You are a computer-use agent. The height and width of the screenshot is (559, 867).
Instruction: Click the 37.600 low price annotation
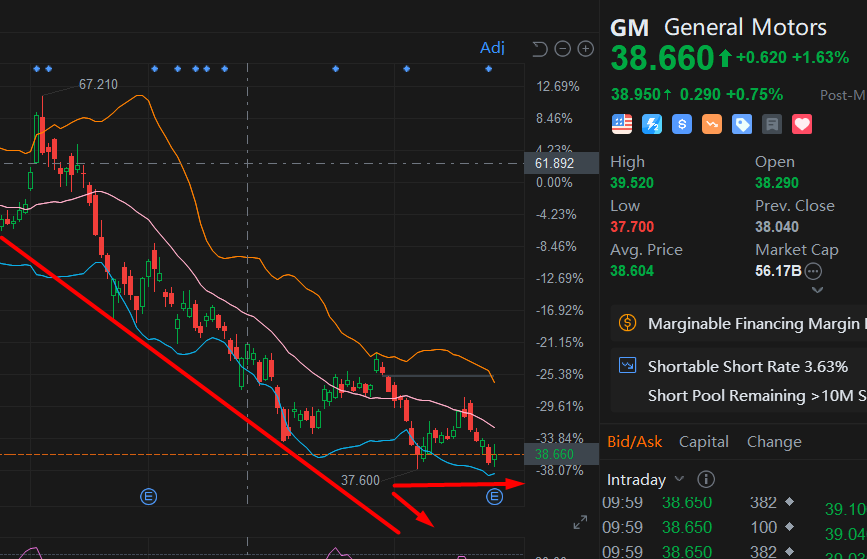(x=360, y=480)
